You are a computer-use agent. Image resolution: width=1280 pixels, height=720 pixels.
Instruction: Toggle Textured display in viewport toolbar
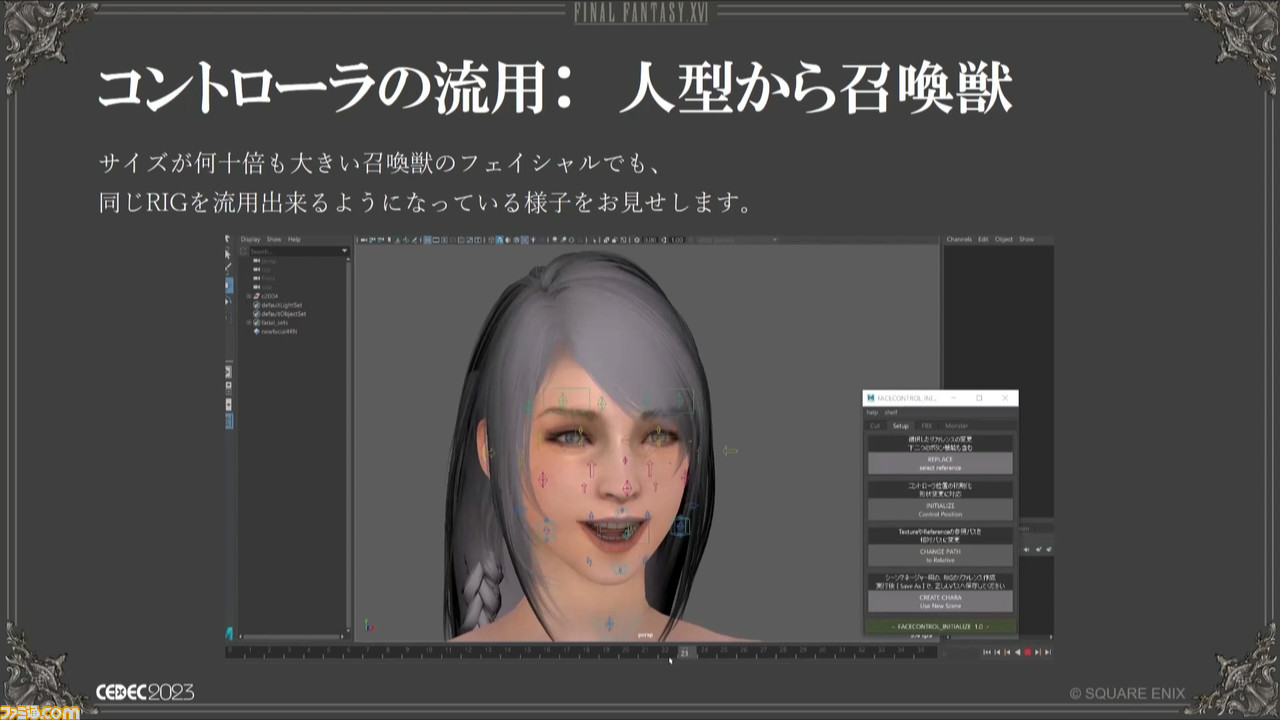coord(525,240)
